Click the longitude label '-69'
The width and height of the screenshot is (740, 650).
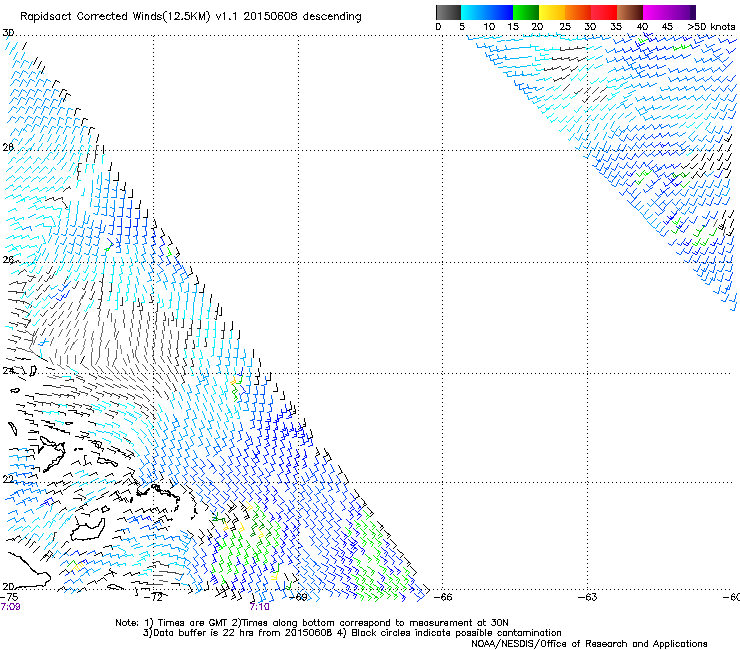[298, 597]
